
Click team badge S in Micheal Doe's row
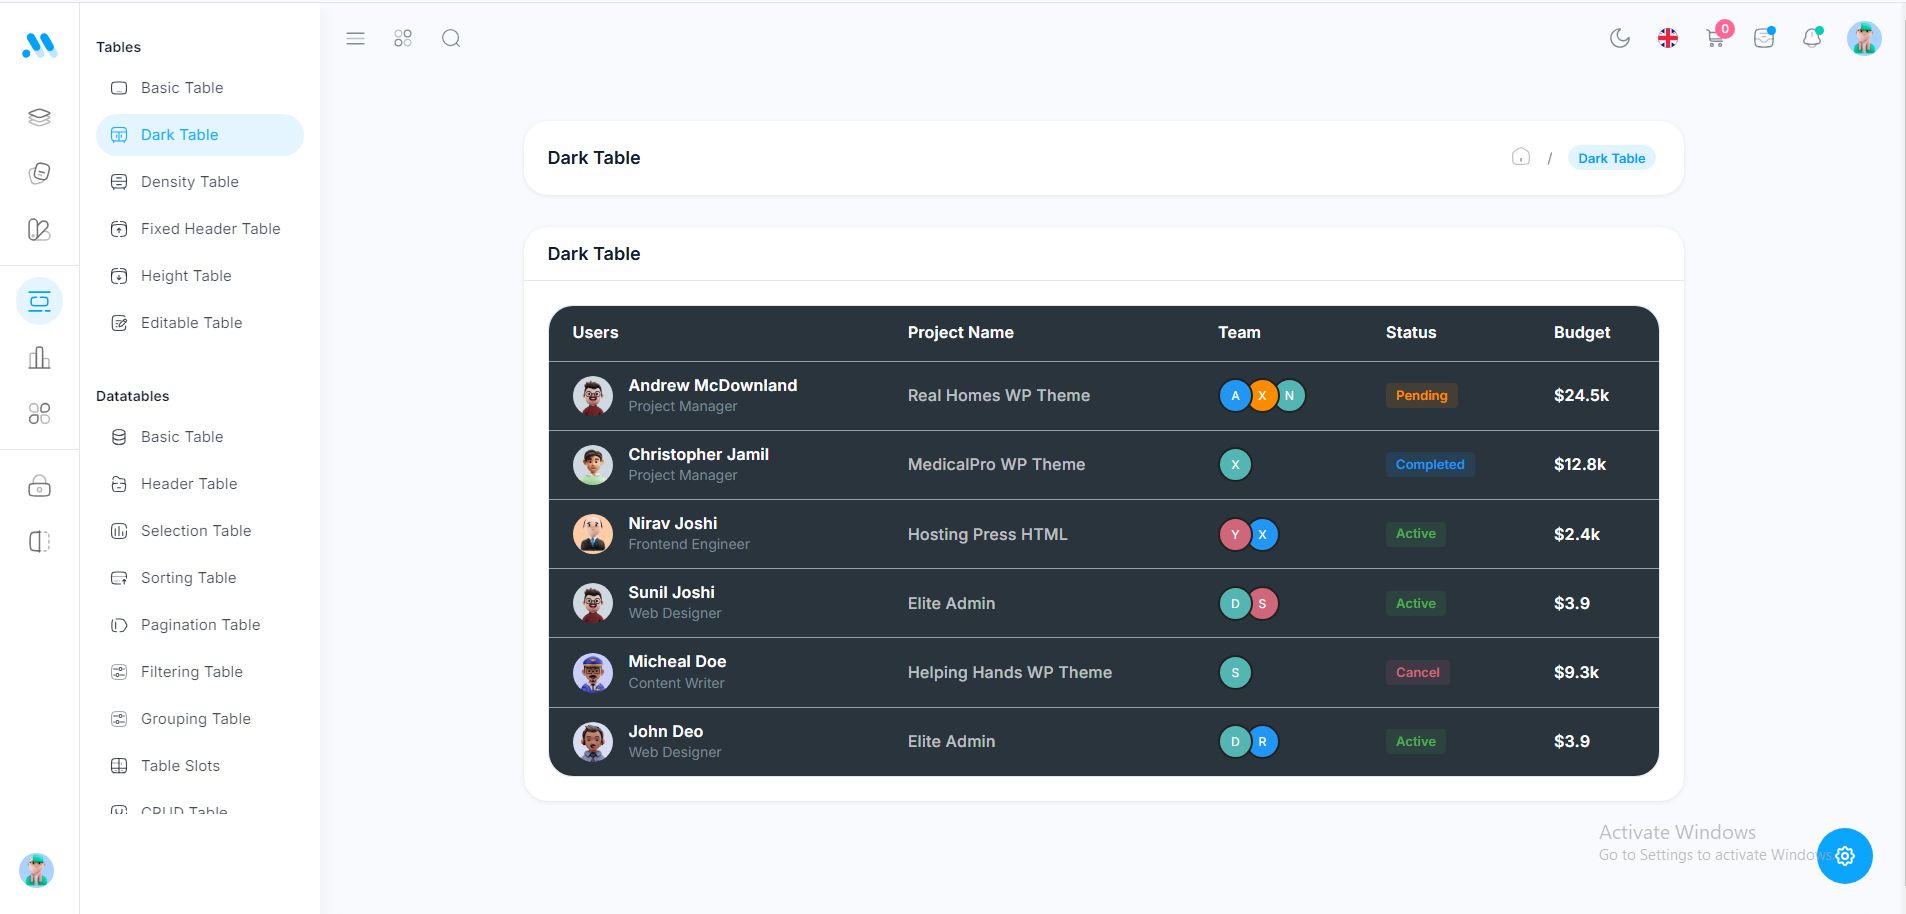pos(1235,673)
